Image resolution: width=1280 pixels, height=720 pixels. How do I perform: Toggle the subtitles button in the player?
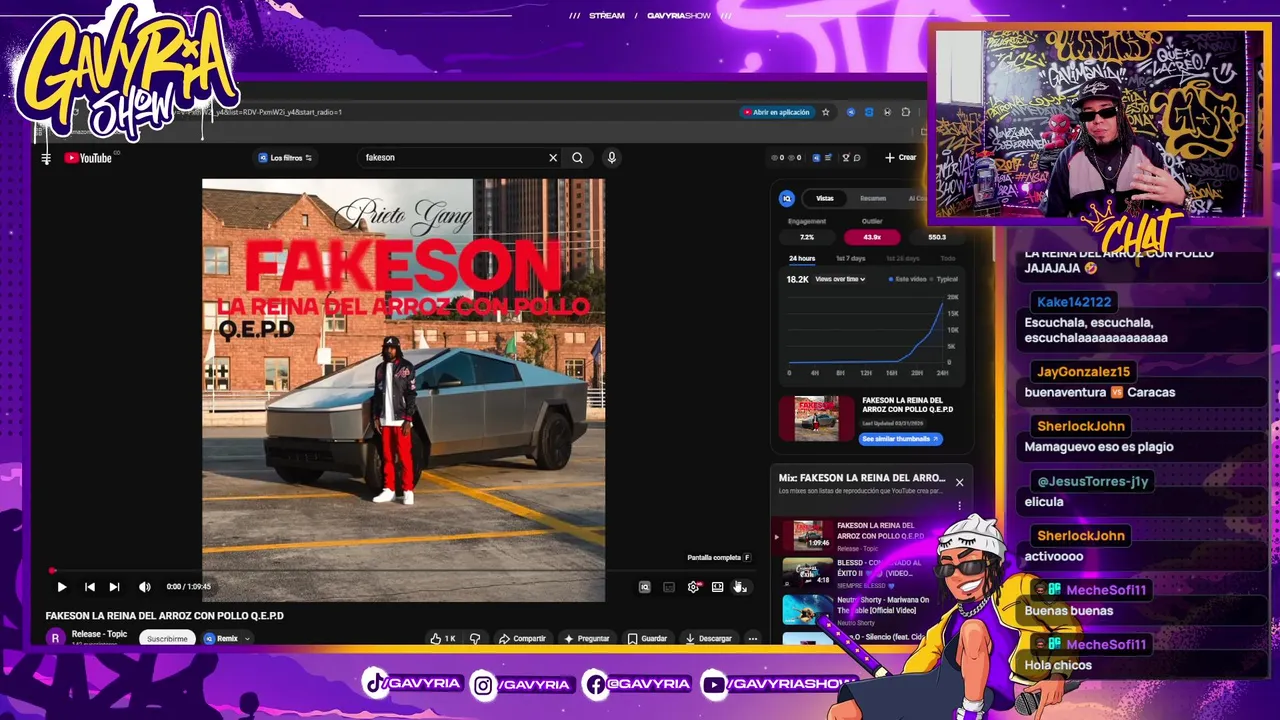[669, 587]
